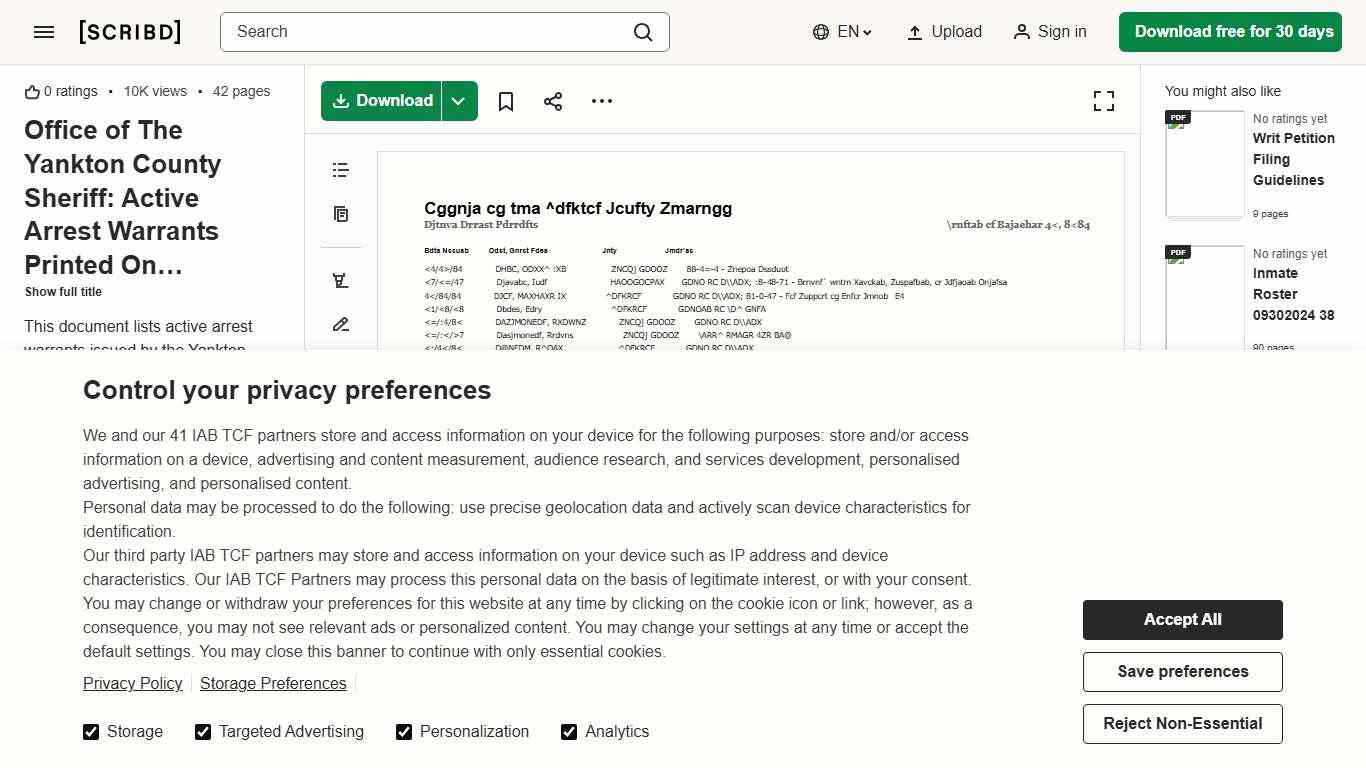Open the Download options dropdown arrow
The height and width of the screenshot is (768, 1366).
click(x=459, y=101)
